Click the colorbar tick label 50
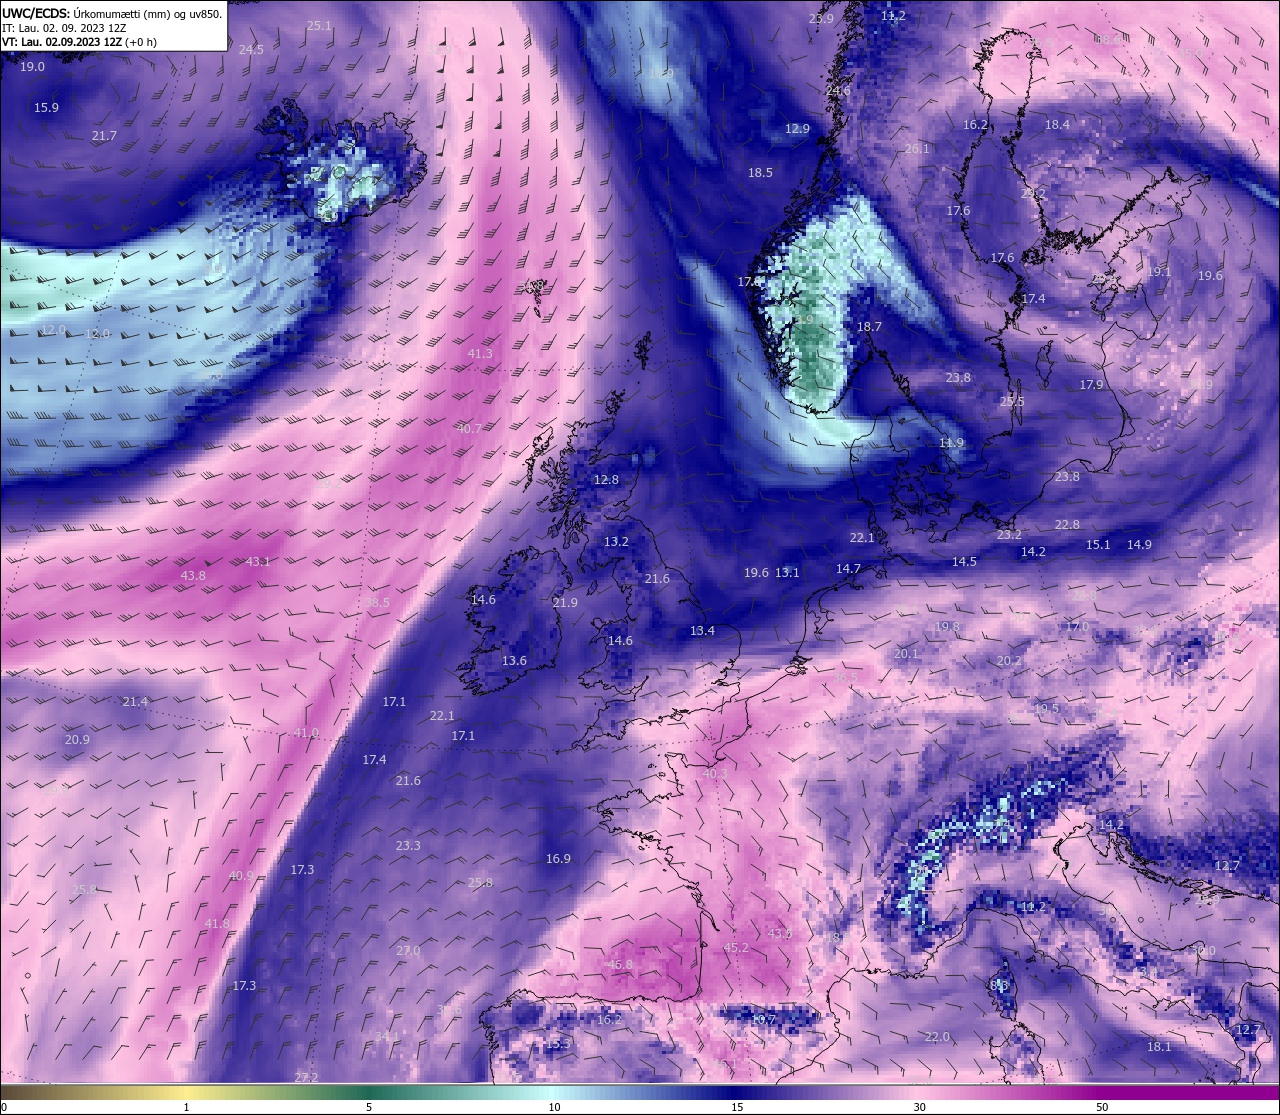This screenshot has width=1280, height=1115. (x=1102, y=1107)
